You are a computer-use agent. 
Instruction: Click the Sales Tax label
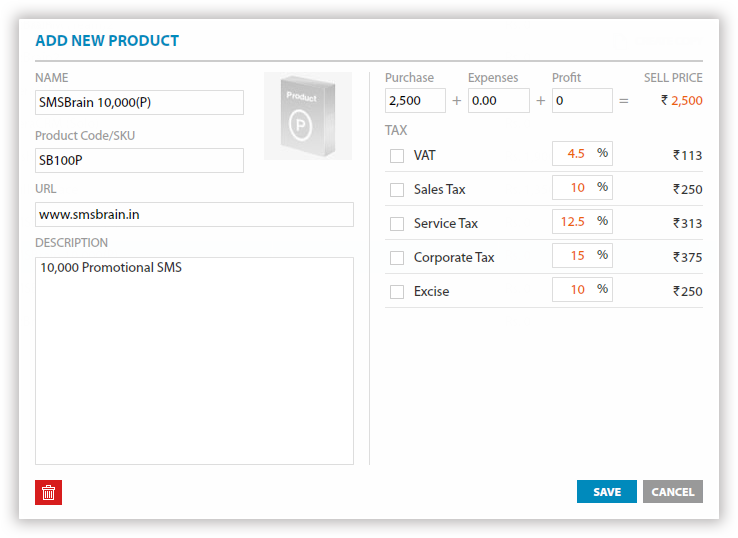coord(440,190)
